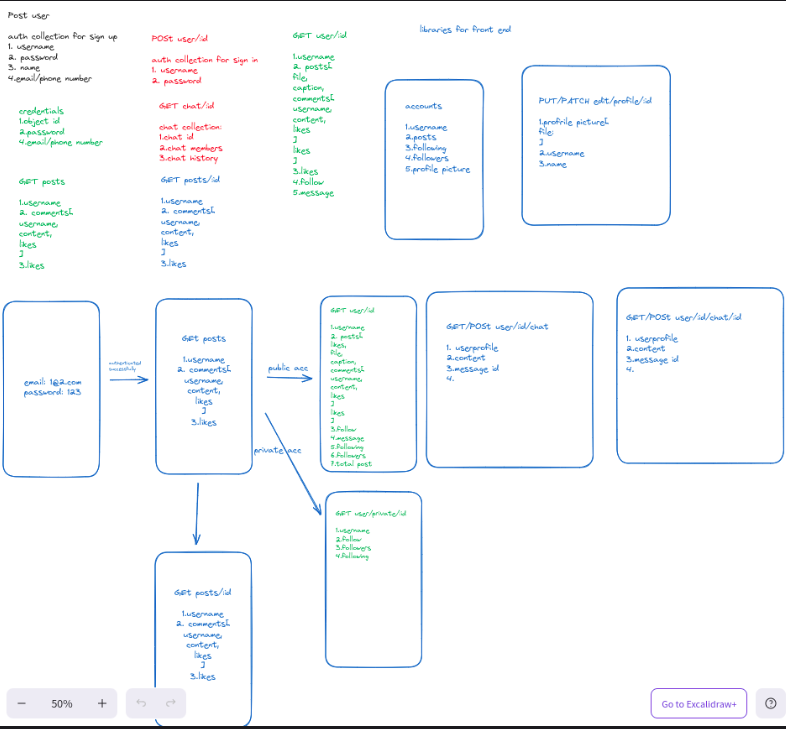Select the green 'GET user/private/id' text
This screenshot has width=786, height=729.
(371, 512)
